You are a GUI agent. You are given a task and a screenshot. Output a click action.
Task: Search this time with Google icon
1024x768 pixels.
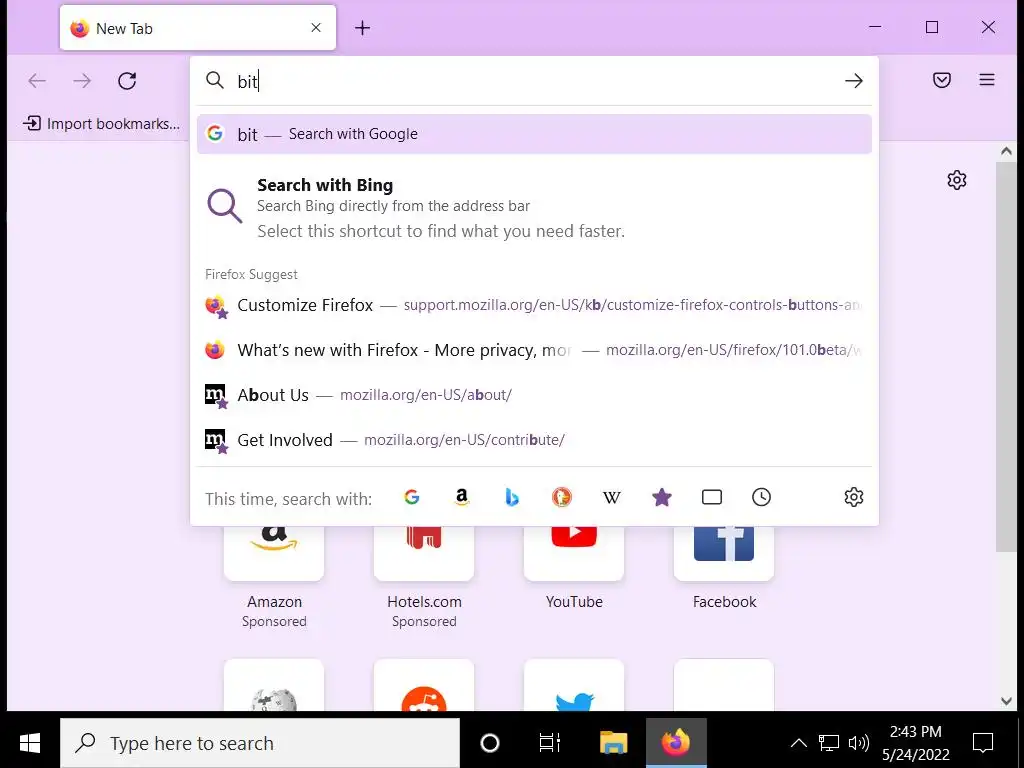[x=411, y=498]
